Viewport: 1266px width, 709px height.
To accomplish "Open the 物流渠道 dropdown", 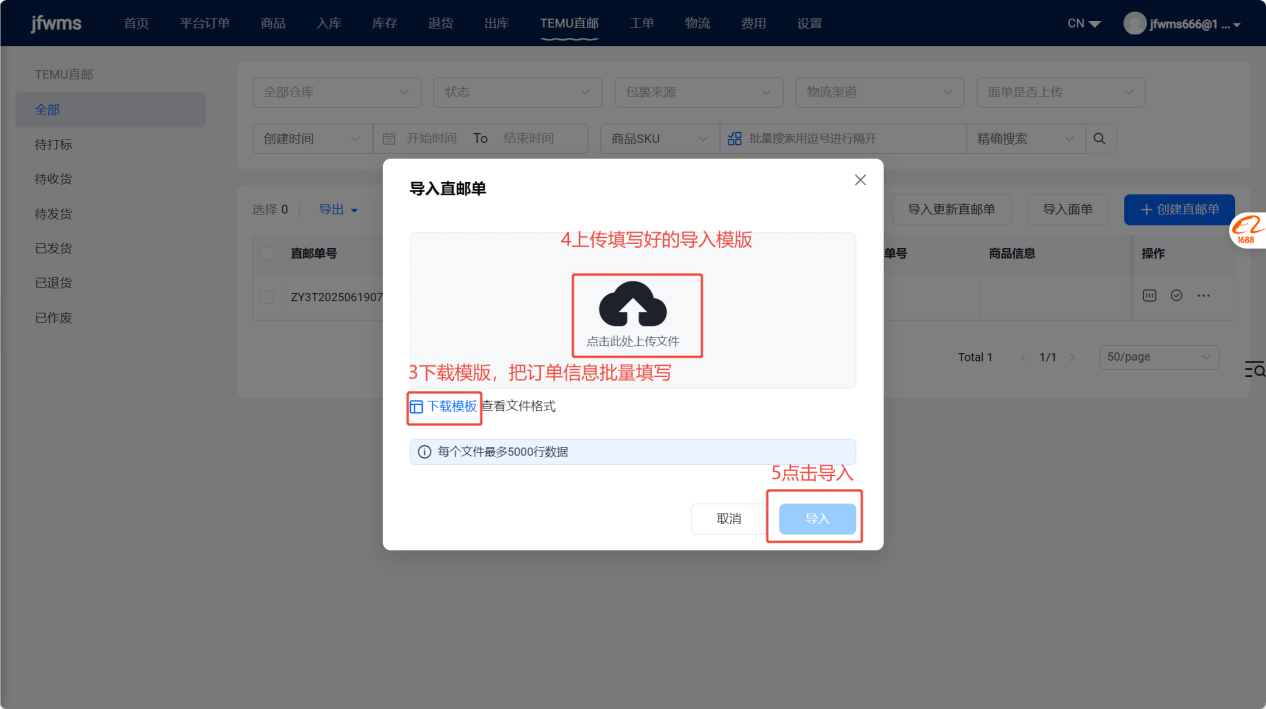I will click(880, 92).
